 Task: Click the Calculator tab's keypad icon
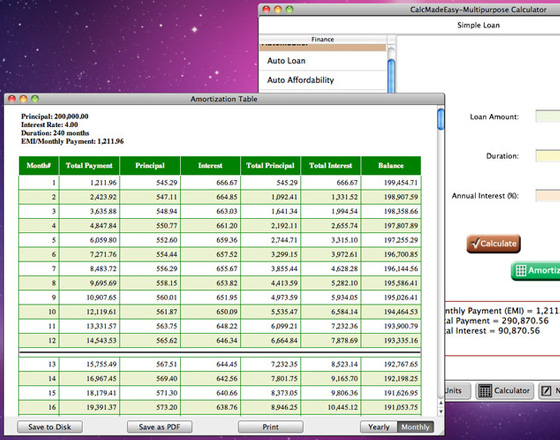click(485, 391)
